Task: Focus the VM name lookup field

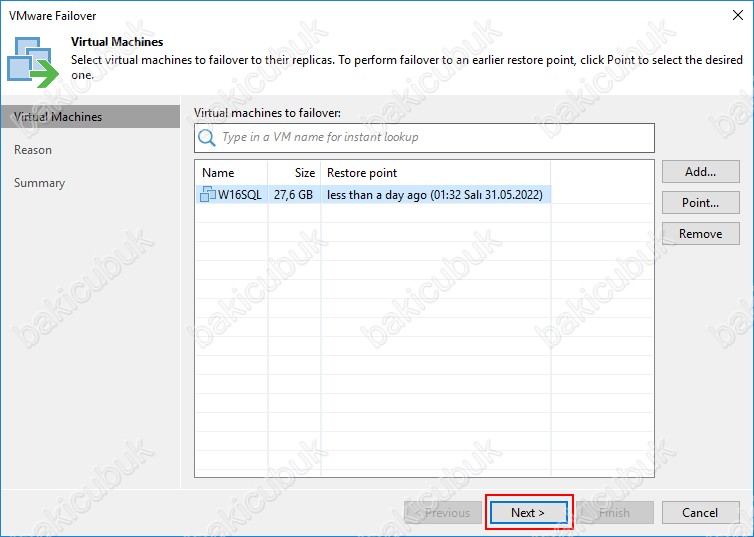Action: point(424,138)
